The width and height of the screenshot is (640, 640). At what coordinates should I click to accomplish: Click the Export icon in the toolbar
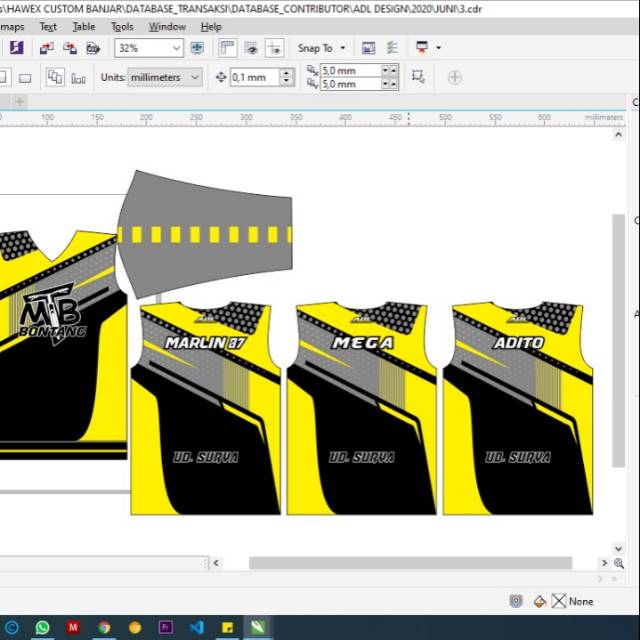(70, 48)
